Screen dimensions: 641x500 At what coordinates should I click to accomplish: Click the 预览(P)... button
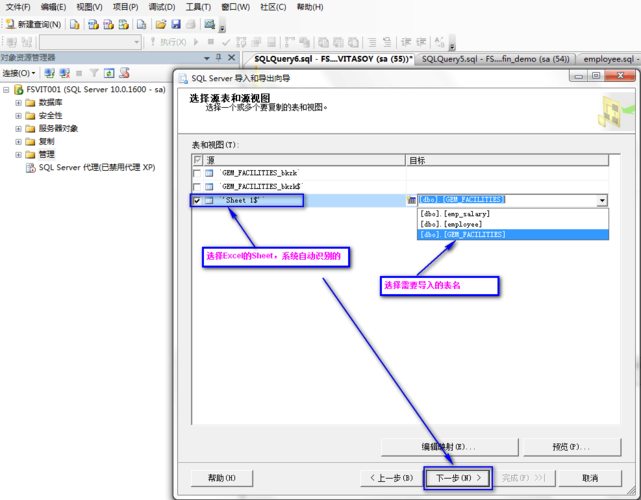click(572, 447)
